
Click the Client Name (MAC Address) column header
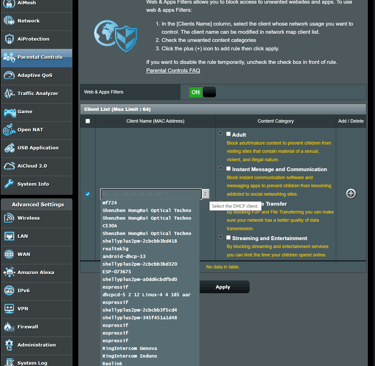(155, 121)
